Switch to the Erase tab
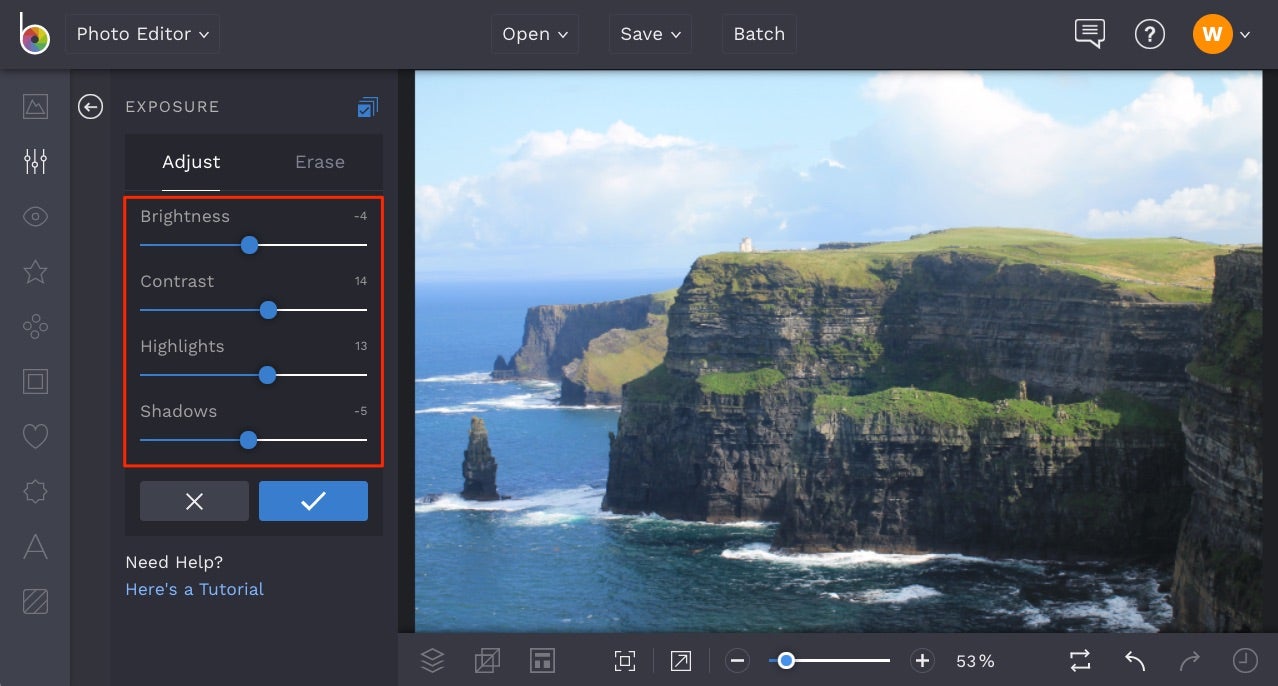Screen dimensions: 1278x686 point(319,162)
